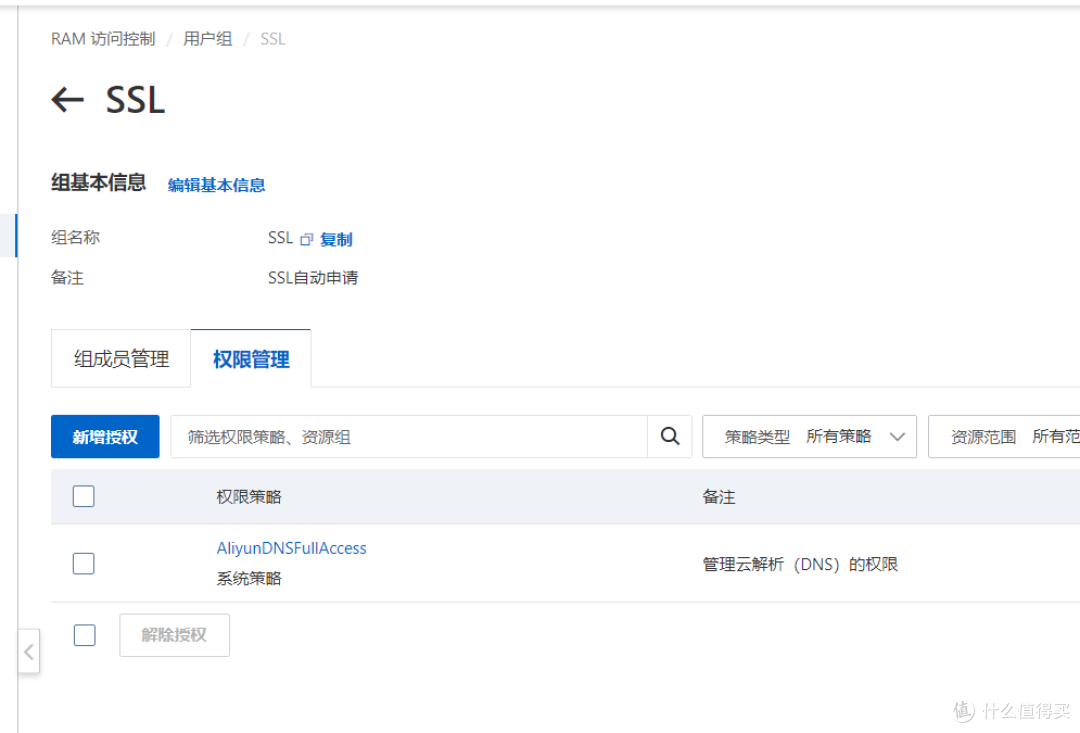Image resolution: width=1080 pixels, height=733 pixels.
Task: Click the 系统策略 label under the policy name
Action: [x=249, y=578]
